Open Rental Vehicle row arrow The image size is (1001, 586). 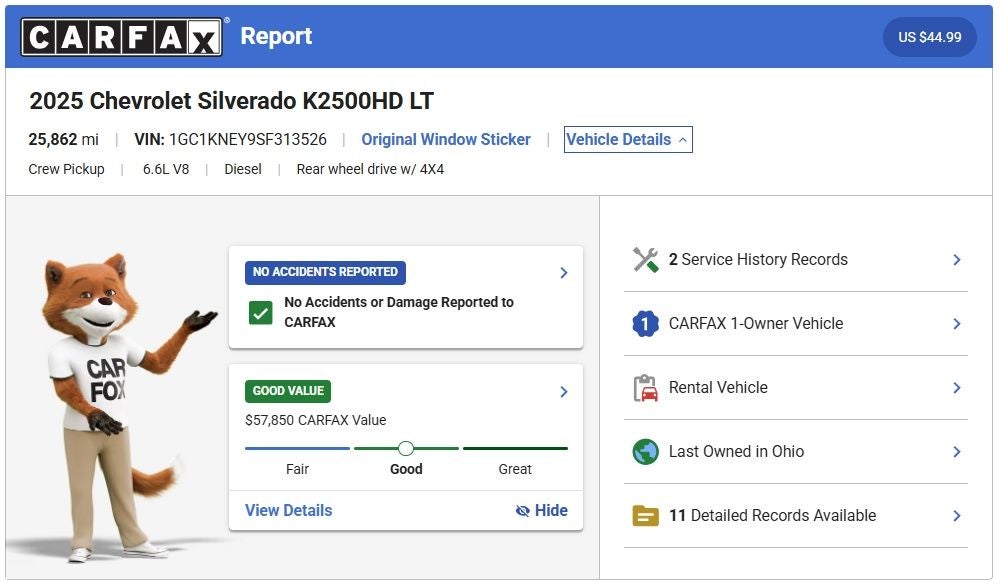[956, 387]
